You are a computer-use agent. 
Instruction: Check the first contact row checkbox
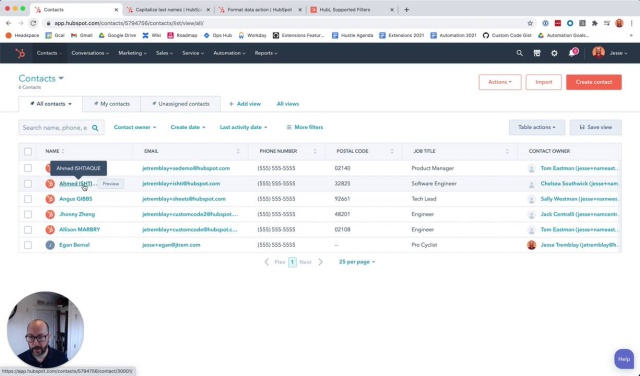click(x=28, y=168)
